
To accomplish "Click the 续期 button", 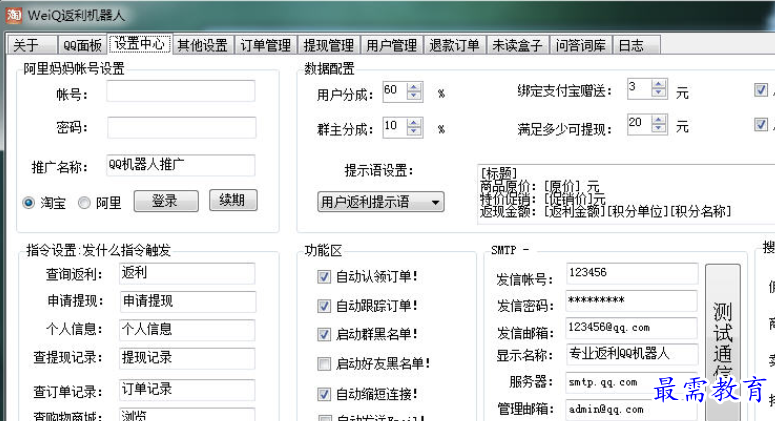I will (233, 200).
